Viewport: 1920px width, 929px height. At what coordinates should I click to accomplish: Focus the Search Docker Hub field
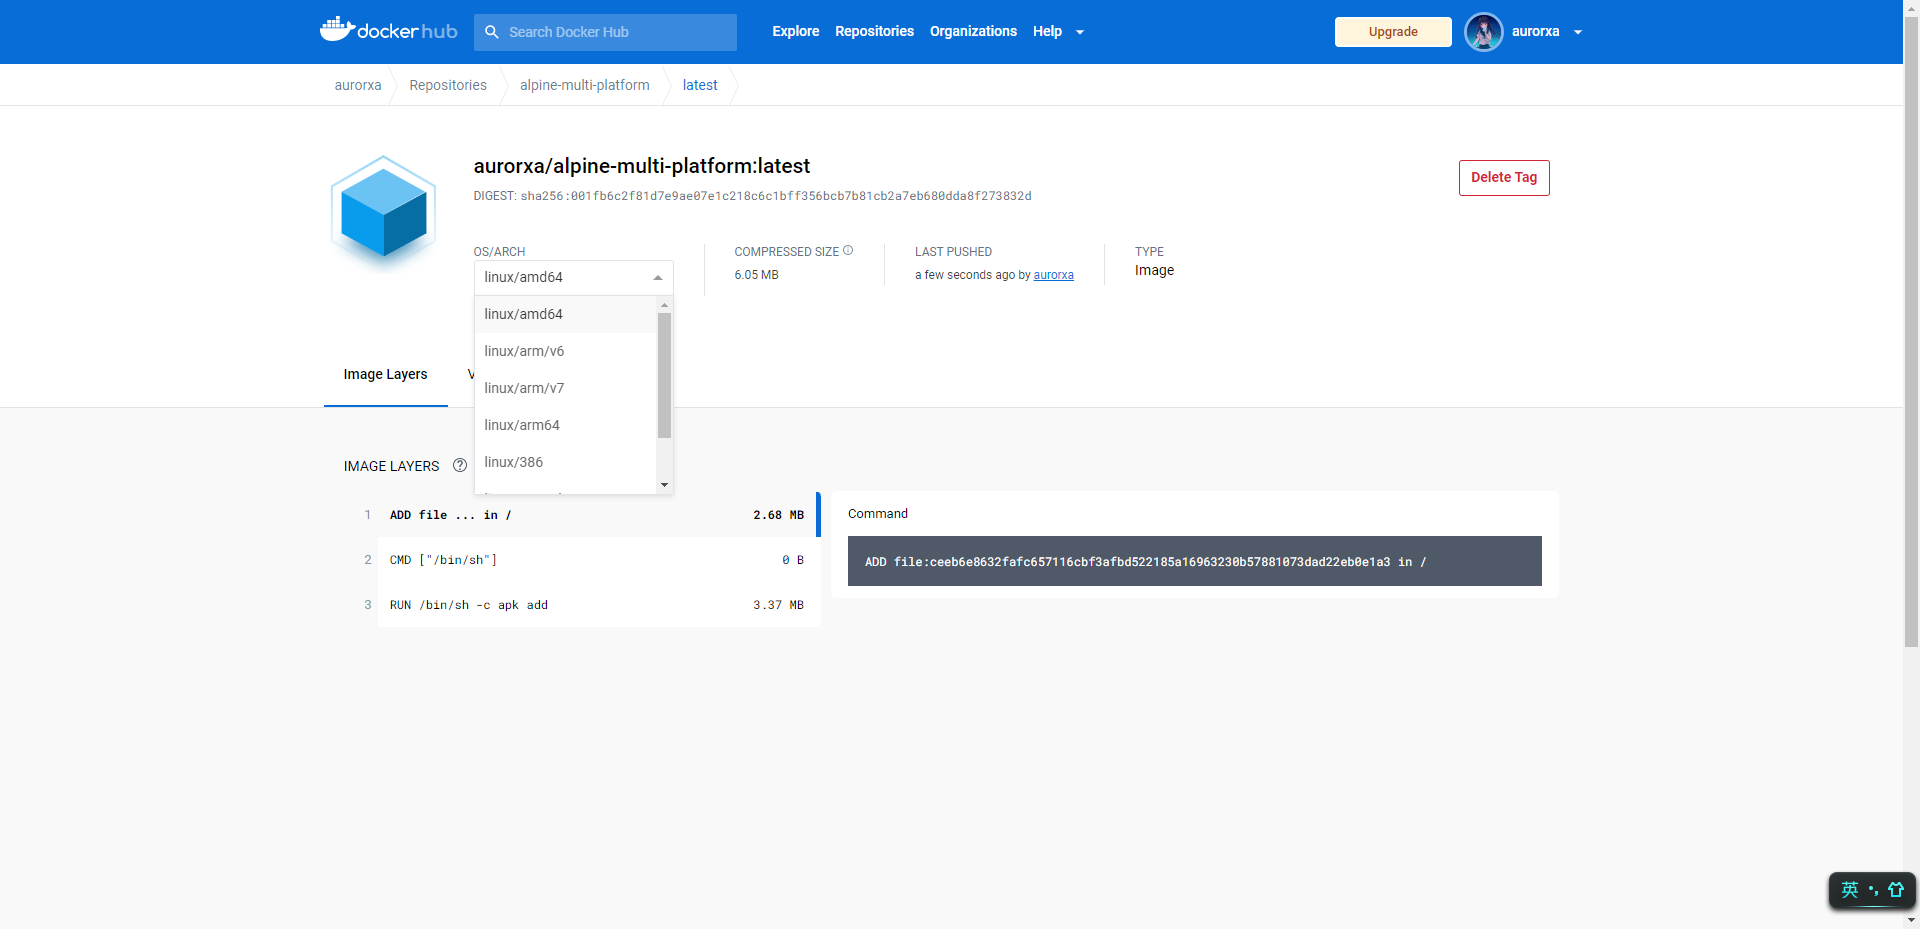[x=605, y=32]
